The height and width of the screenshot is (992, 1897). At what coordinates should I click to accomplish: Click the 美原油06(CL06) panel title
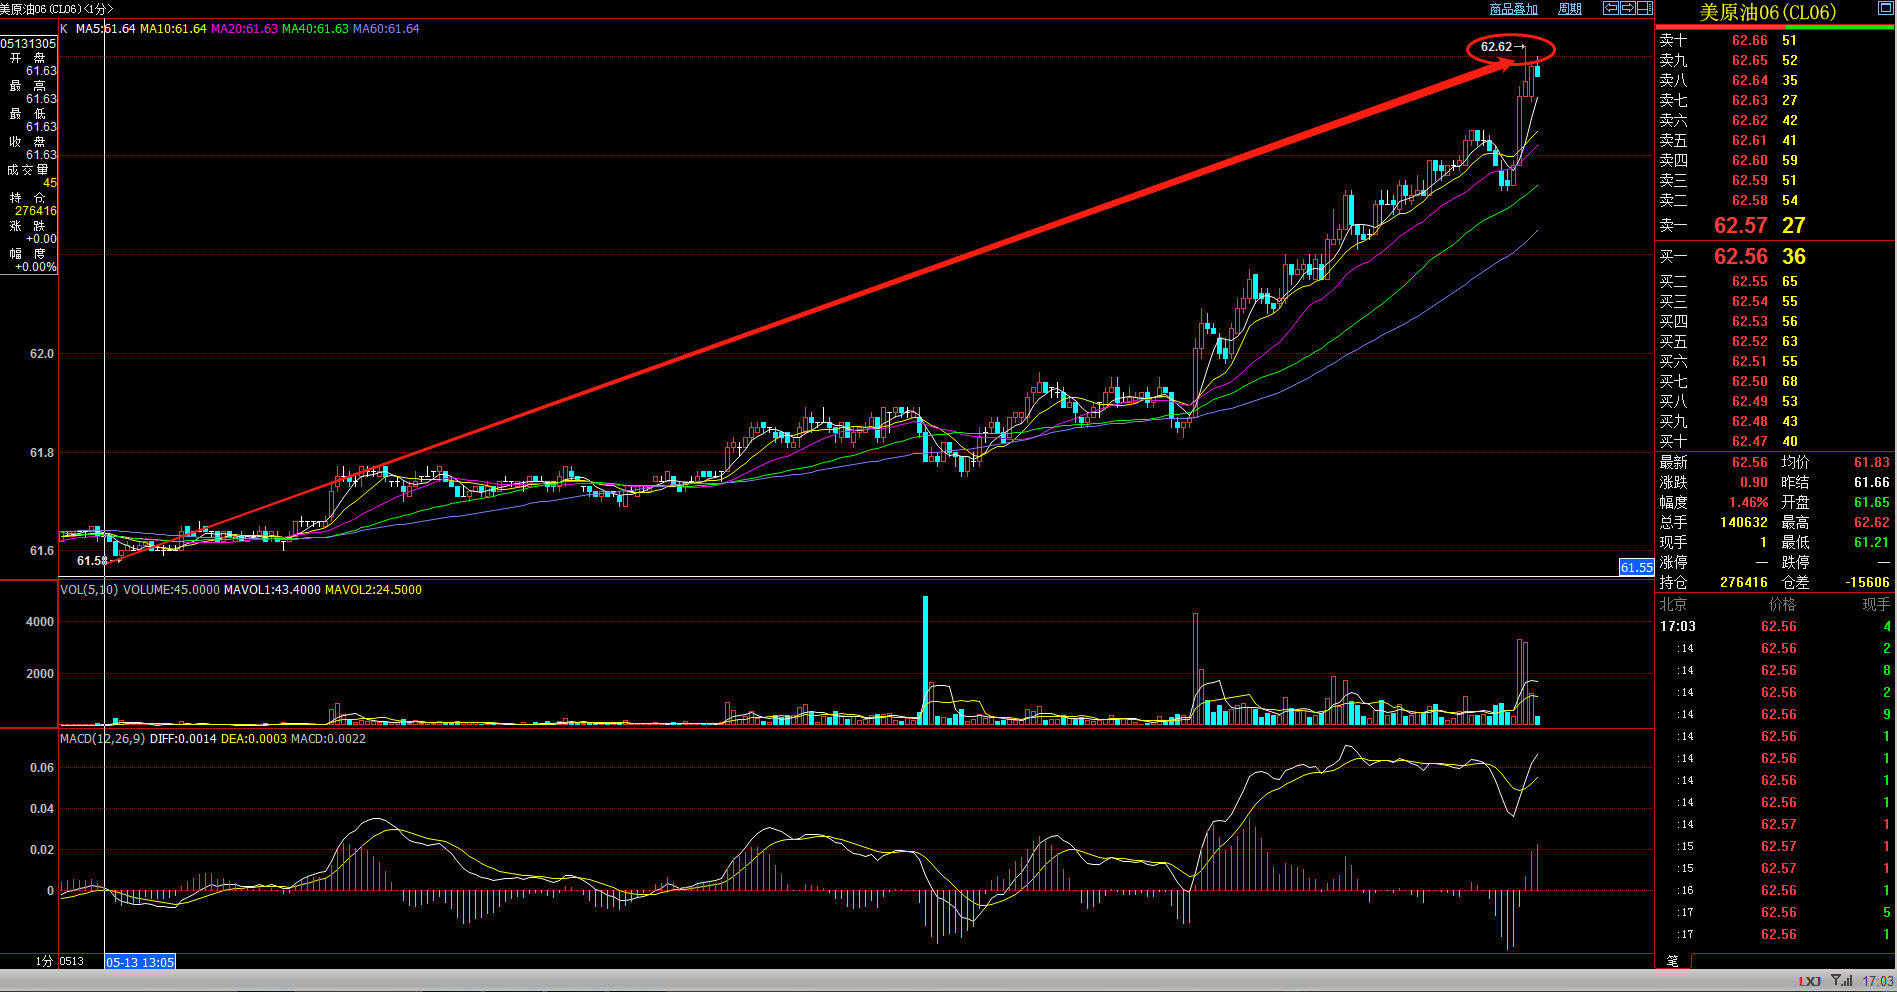tap(1768, 12)
